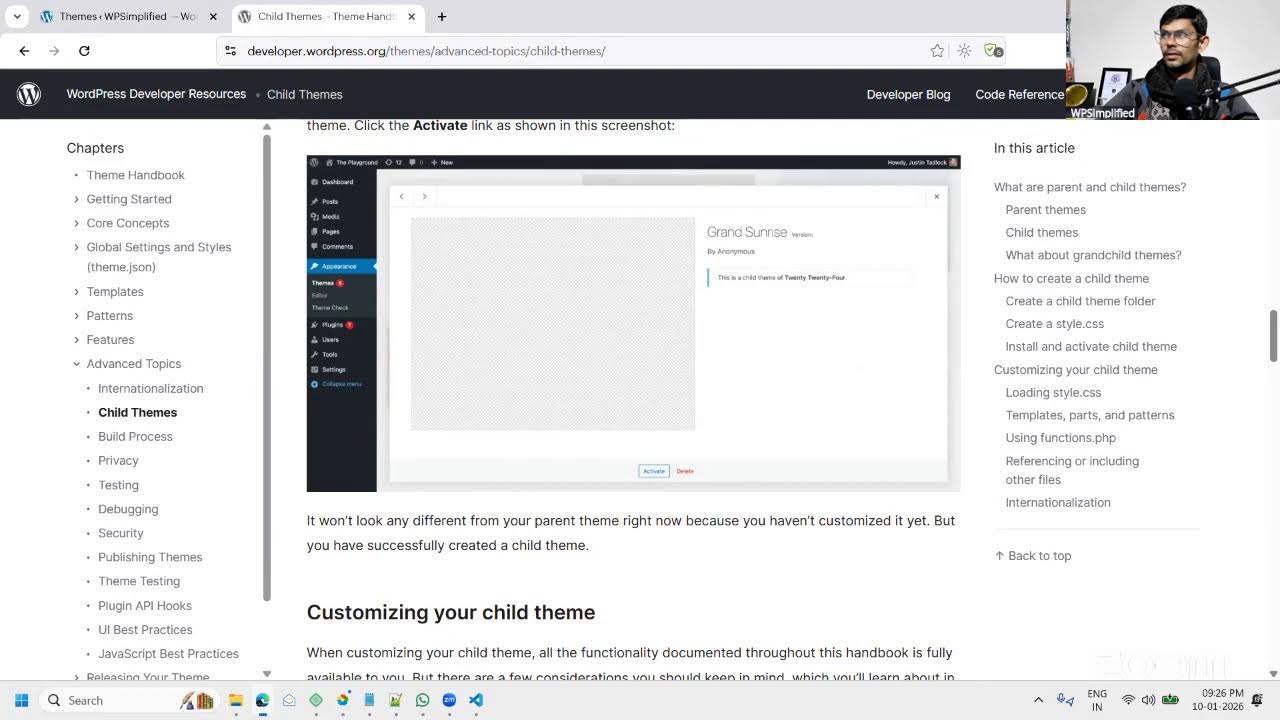1280x720 pixels.
Task: Open Zoom from the taskbar
Action: point(449,700)
